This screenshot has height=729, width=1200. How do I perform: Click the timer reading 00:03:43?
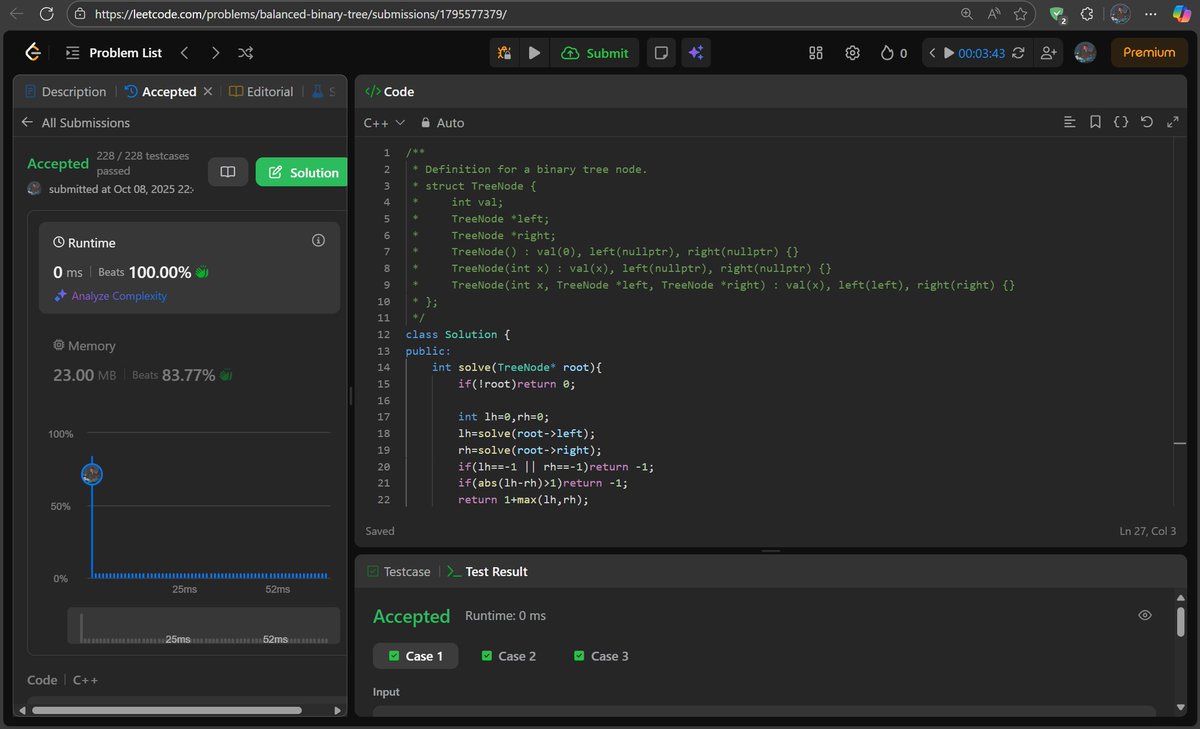[981, 53]
